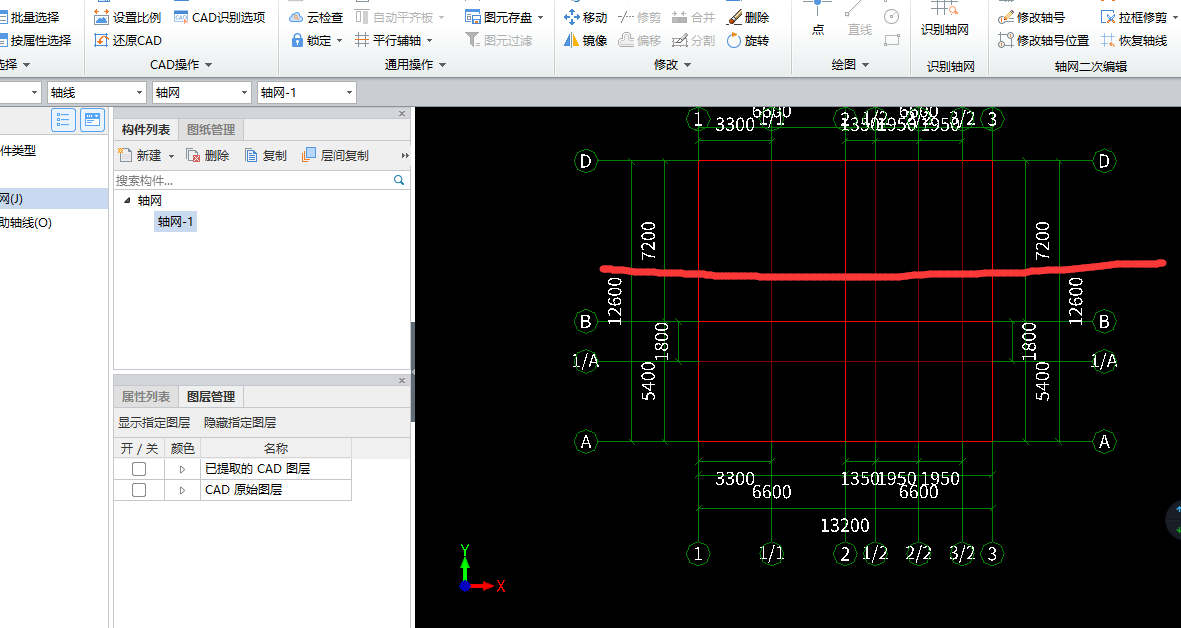The width and height of the screenshot is (1181, 628).
Task: Click the search magnifier in component search
Action: (x=399, y=180)
